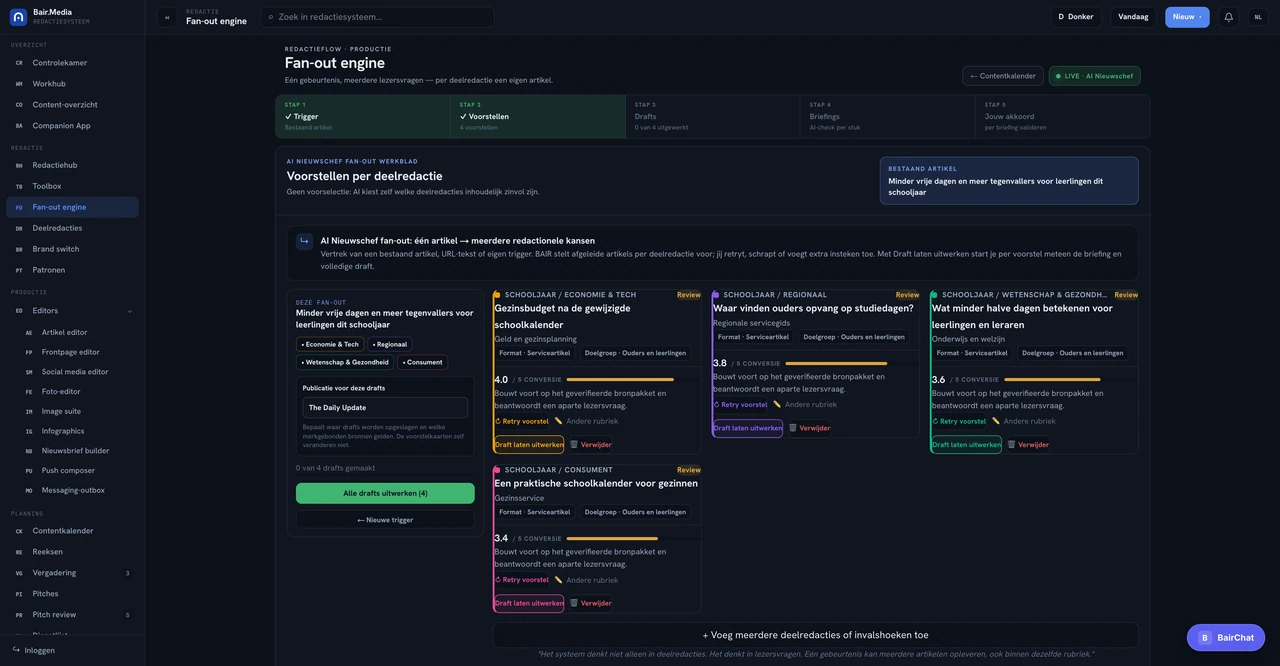Switch to Stap 3 Drafts
Screen dimensions: 1280x666
pos(712,116)
